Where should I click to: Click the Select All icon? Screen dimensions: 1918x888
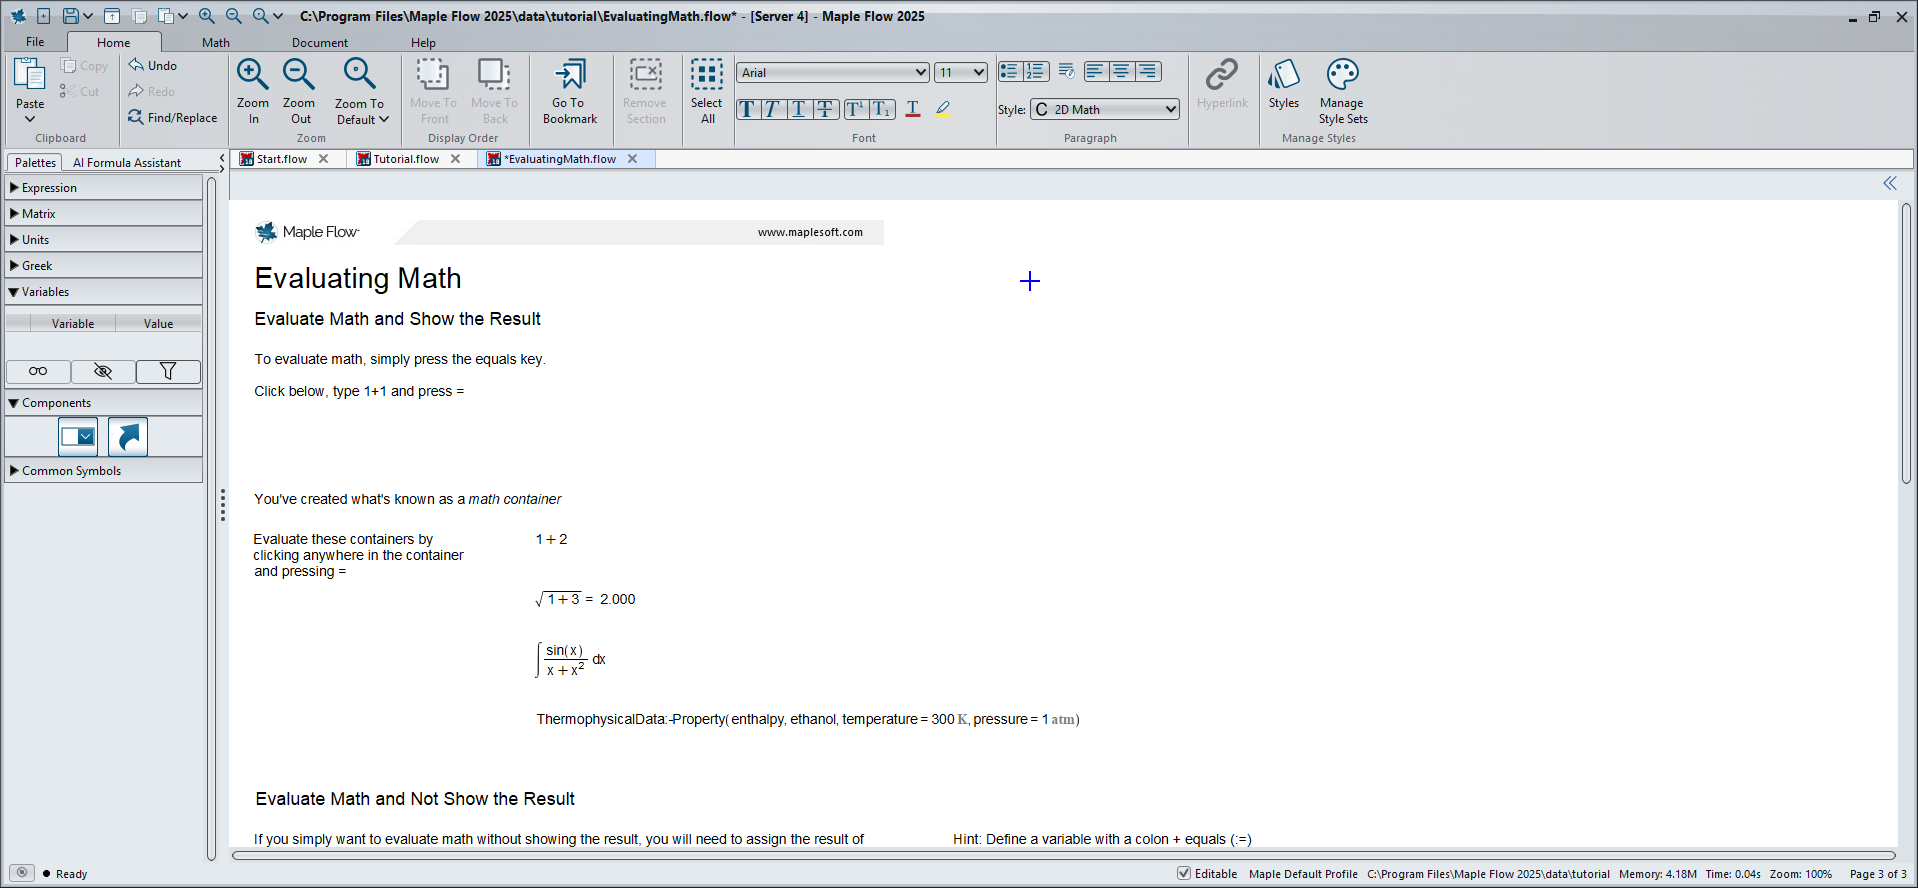706,75
